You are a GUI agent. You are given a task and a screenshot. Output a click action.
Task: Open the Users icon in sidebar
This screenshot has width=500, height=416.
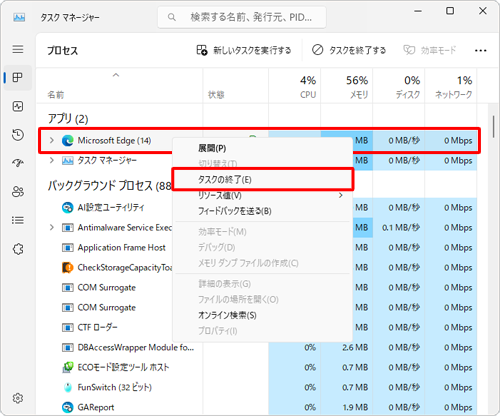[x=18, y=192]
